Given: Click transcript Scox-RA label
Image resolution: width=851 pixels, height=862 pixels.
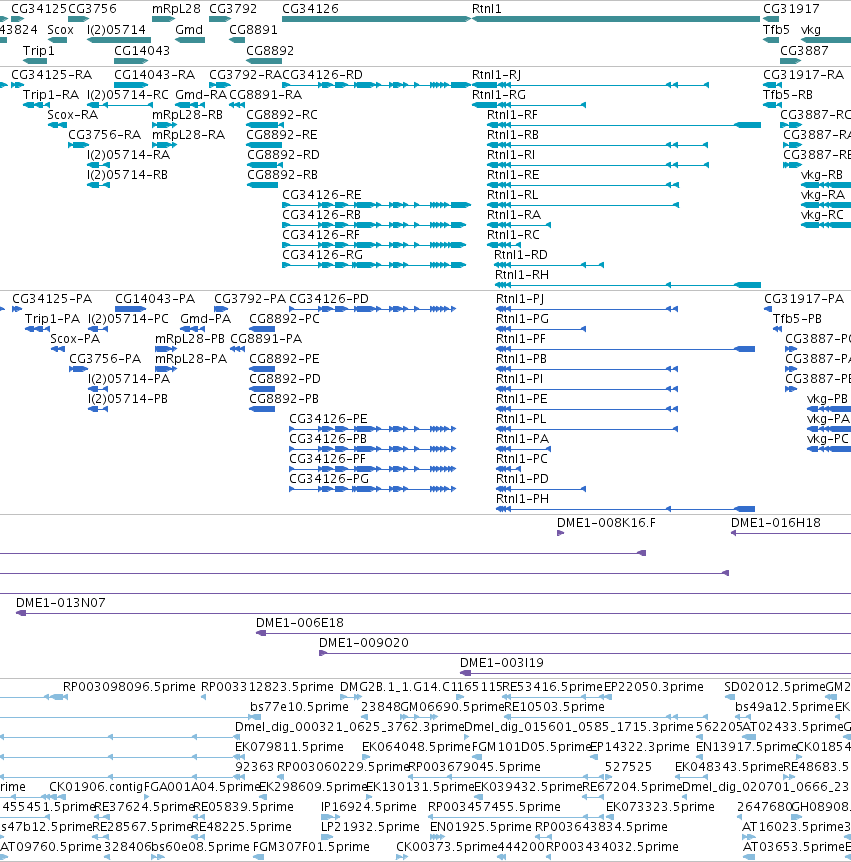Looking at the screenshot, I should tap(73, 115).
